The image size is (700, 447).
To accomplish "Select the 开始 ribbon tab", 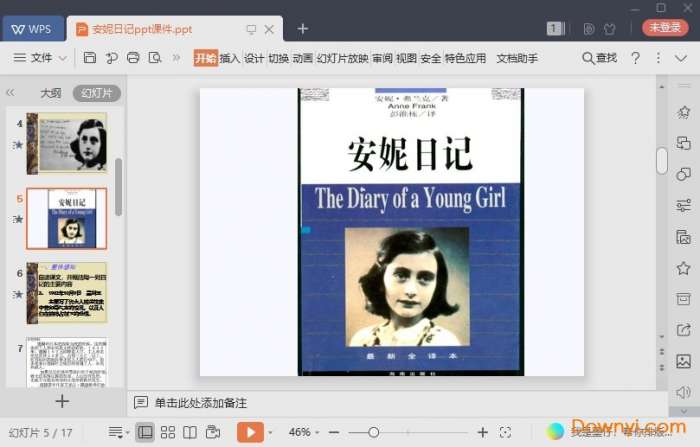I will (205, 58).
